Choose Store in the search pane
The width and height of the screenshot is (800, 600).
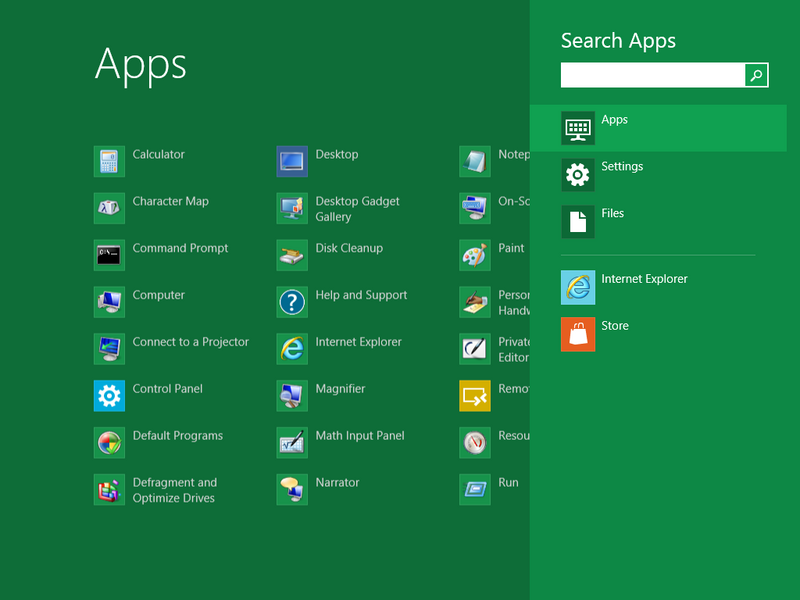tap(614, 334)
